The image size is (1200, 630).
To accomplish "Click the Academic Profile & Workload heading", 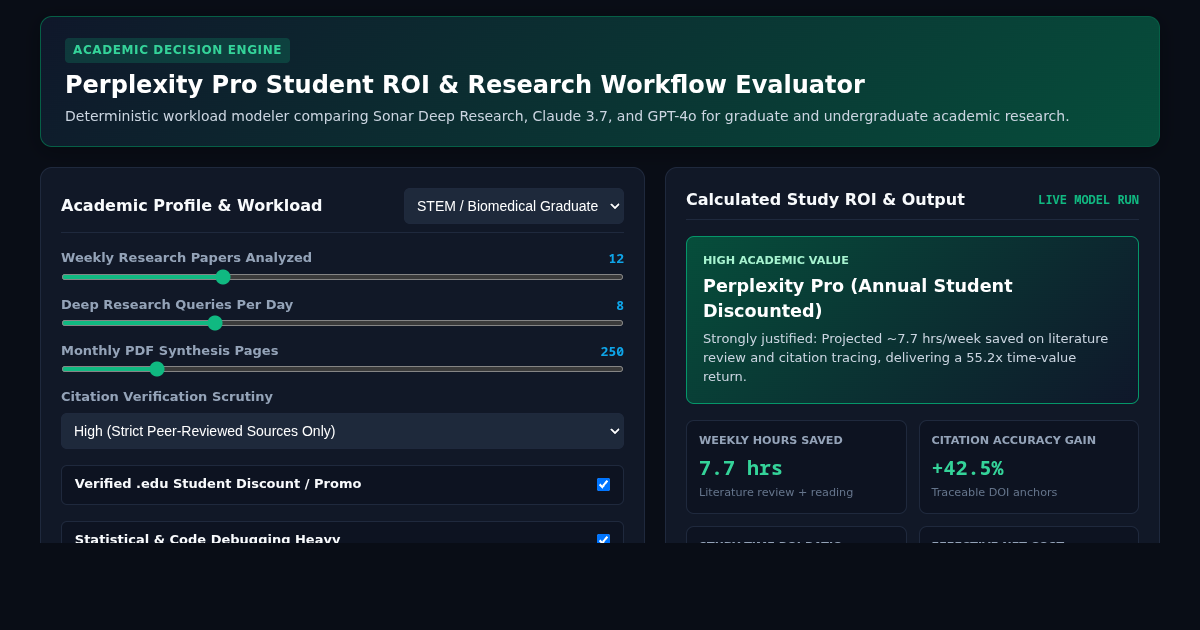I will pyautogui.click(x=192, y=206).
